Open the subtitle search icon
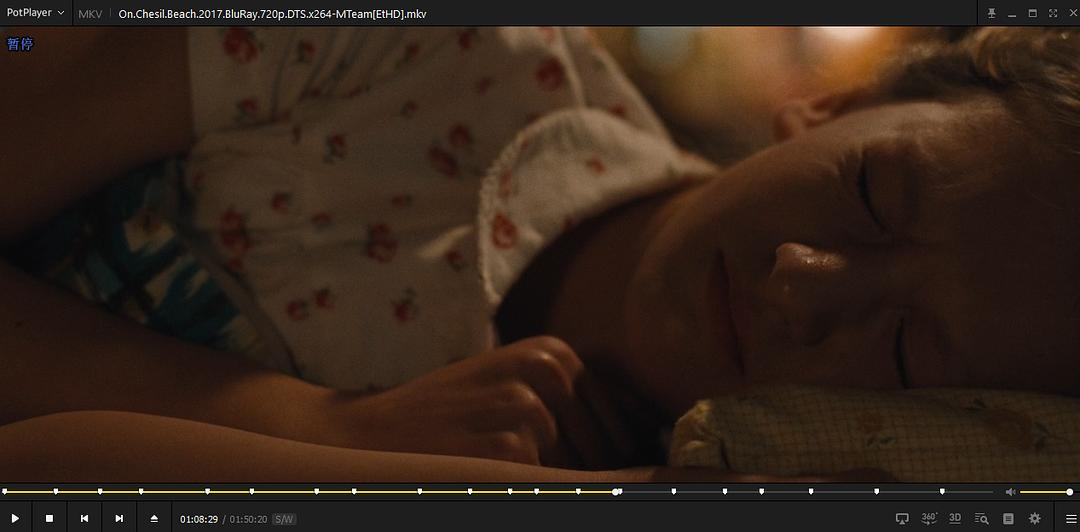1080x532 pixels. [982, 518]
